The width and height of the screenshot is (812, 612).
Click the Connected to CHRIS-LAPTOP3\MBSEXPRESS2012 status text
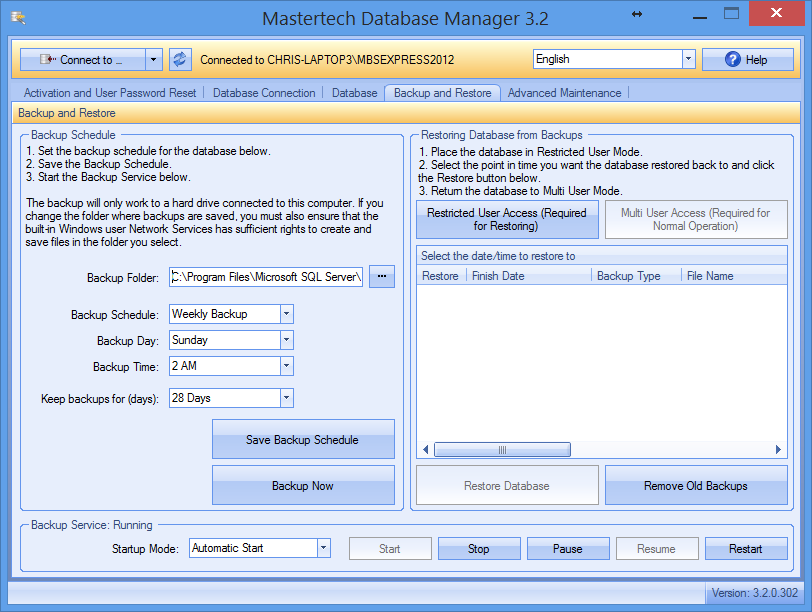(327, 60)
